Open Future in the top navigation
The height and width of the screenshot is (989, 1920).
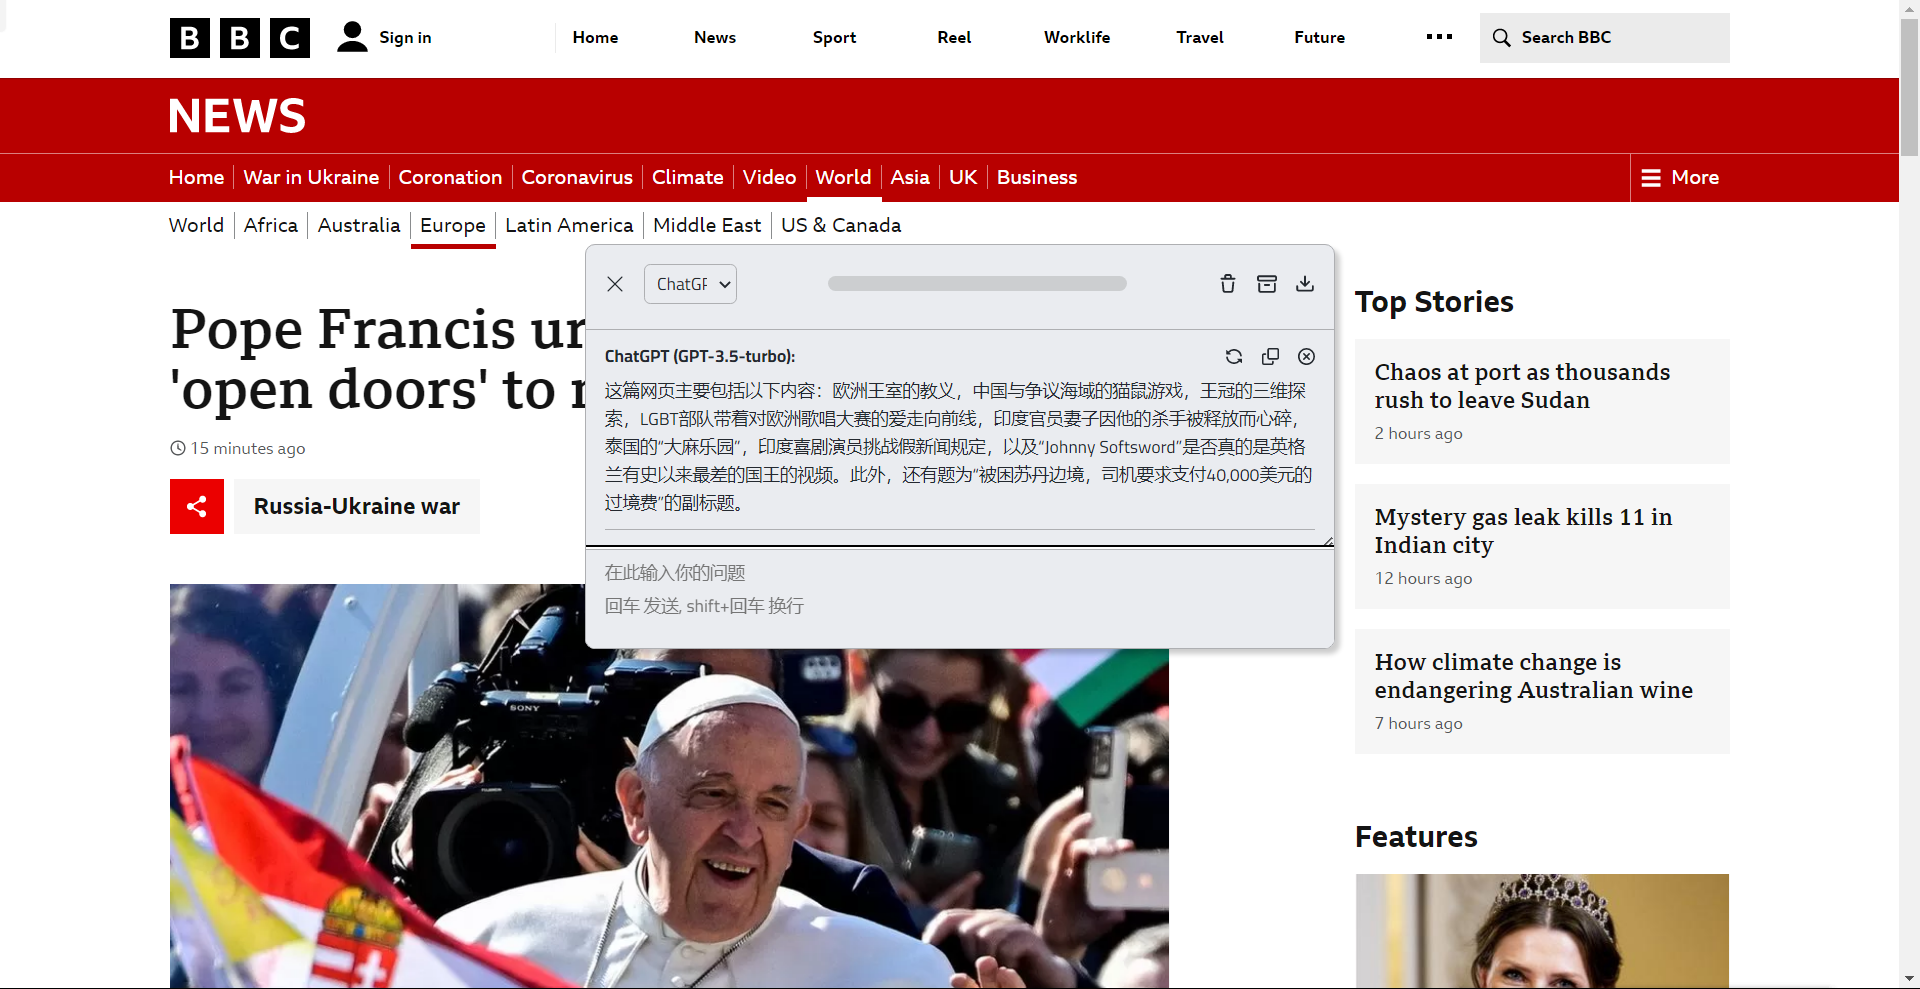(x=1319, y=37)
